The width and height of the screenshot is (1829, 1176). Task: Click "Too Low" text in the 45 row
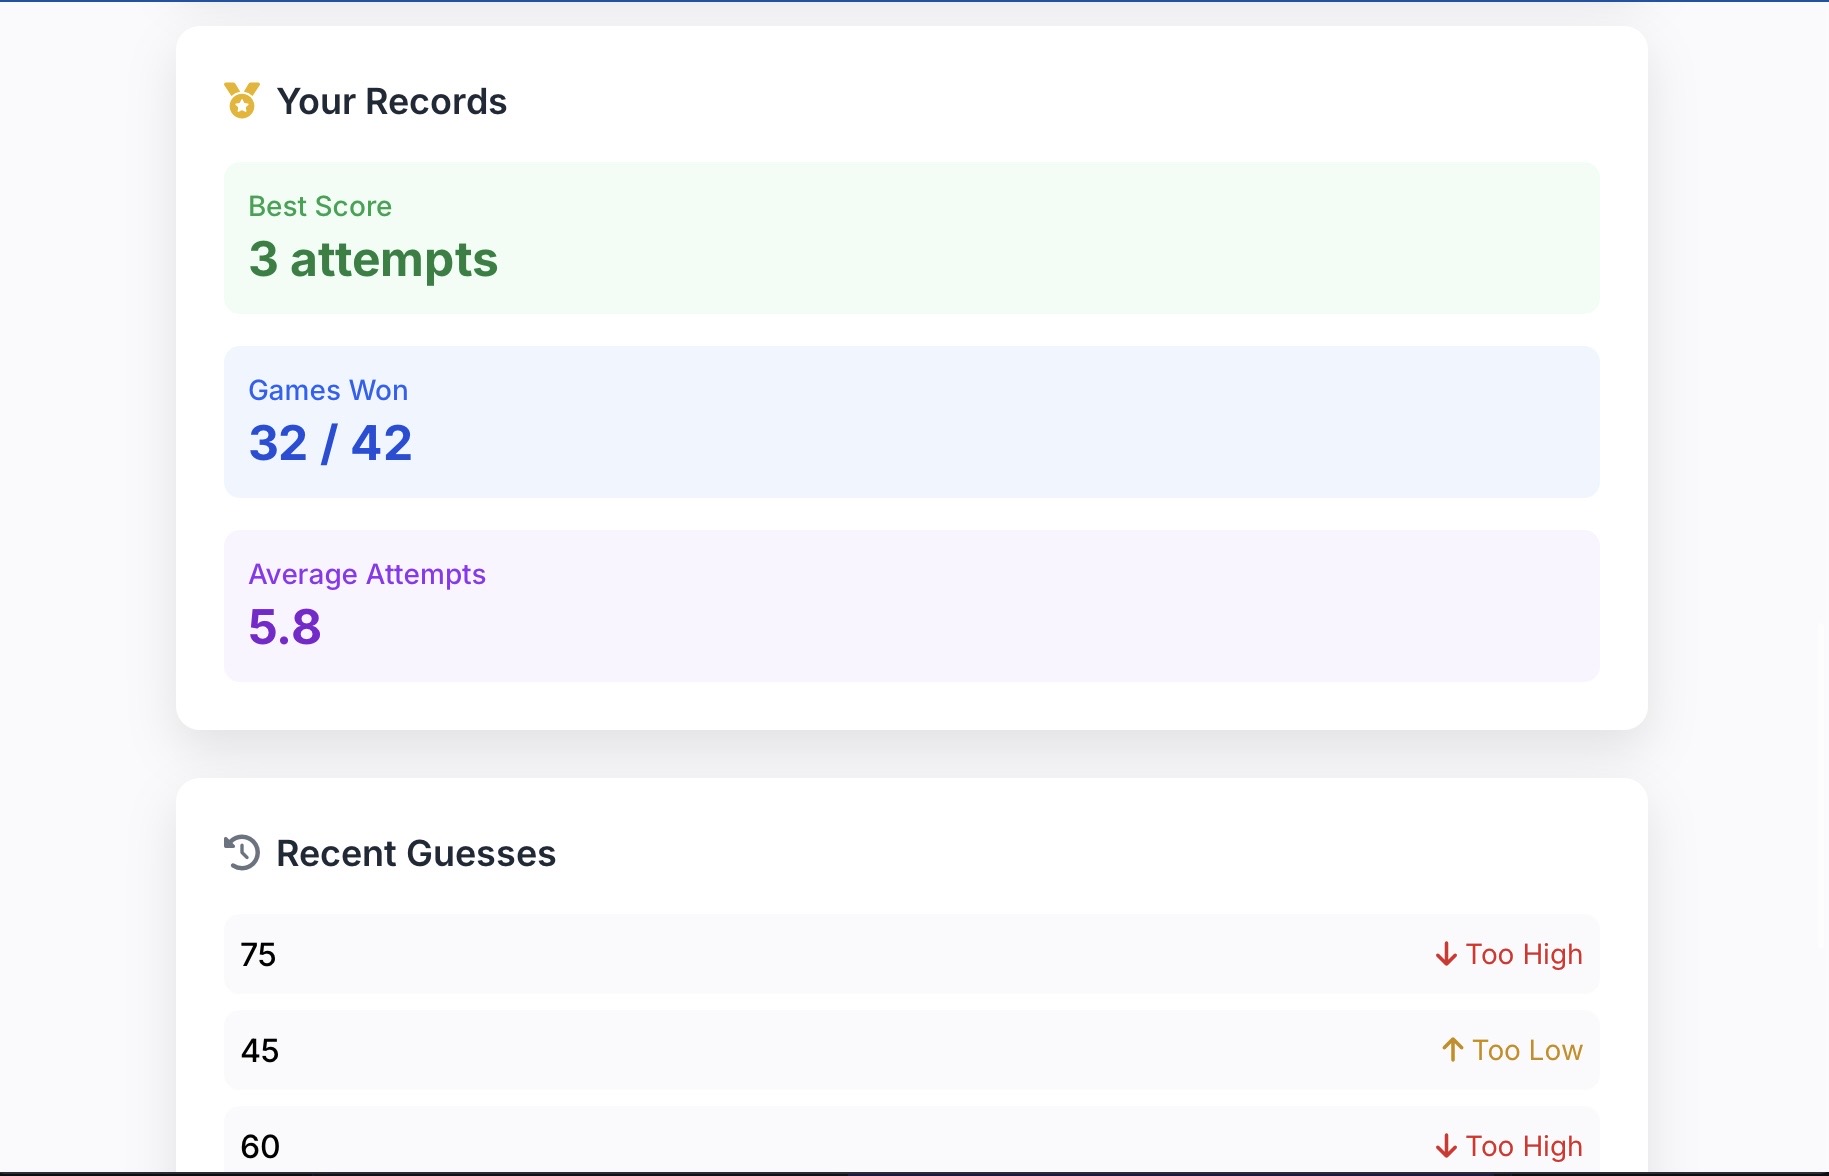pos(1527,1051)
